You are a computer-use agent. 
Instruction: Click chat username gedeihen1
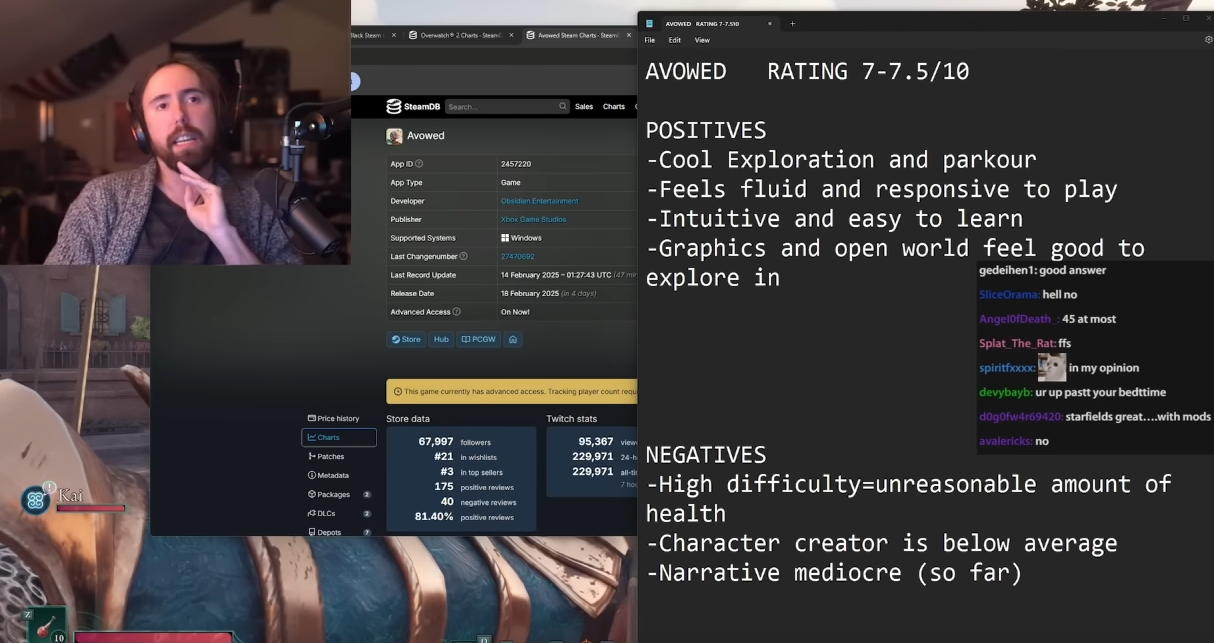coord(1007,270)
